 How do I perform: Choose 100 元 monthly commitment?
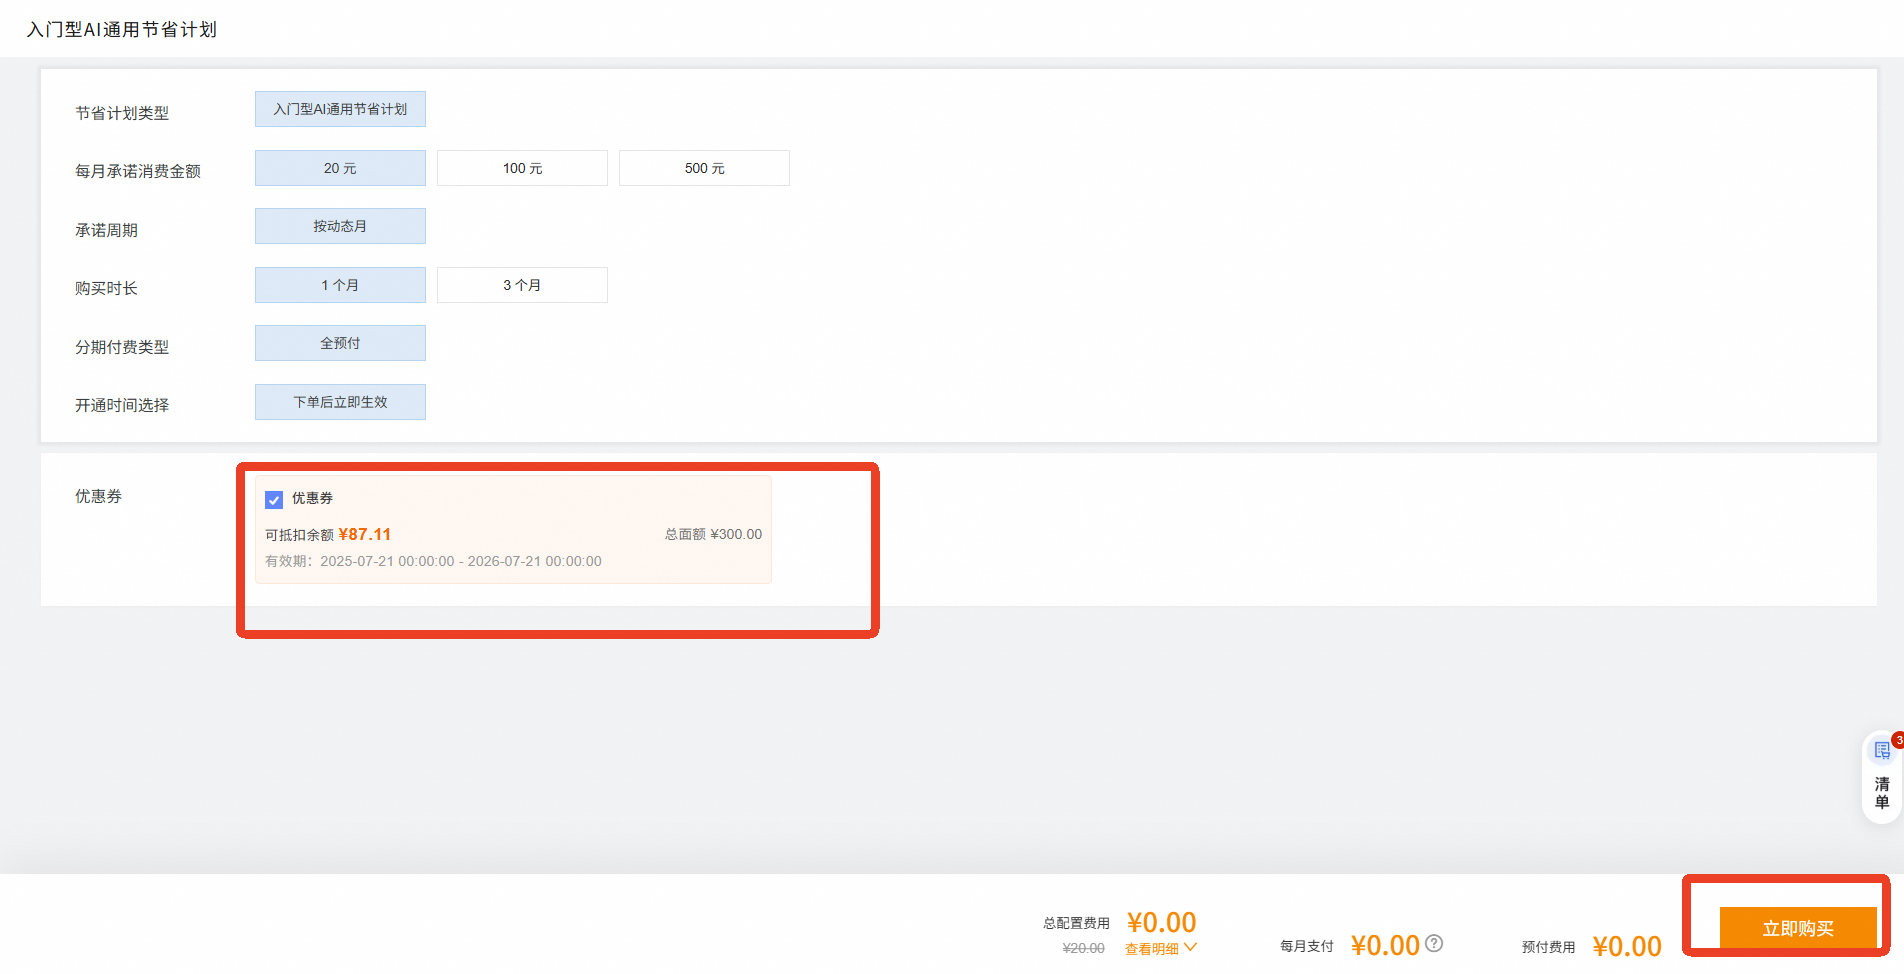(x=522, y=168)
